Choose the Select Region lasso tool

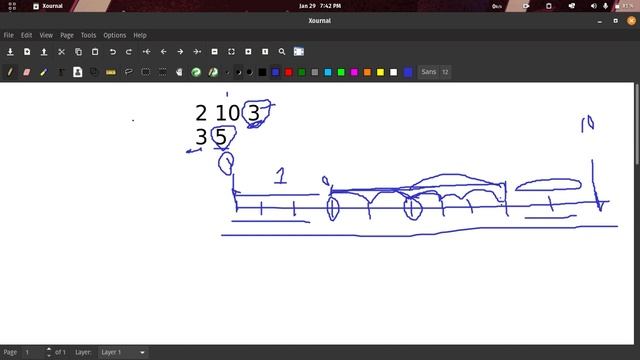point(129,72)
